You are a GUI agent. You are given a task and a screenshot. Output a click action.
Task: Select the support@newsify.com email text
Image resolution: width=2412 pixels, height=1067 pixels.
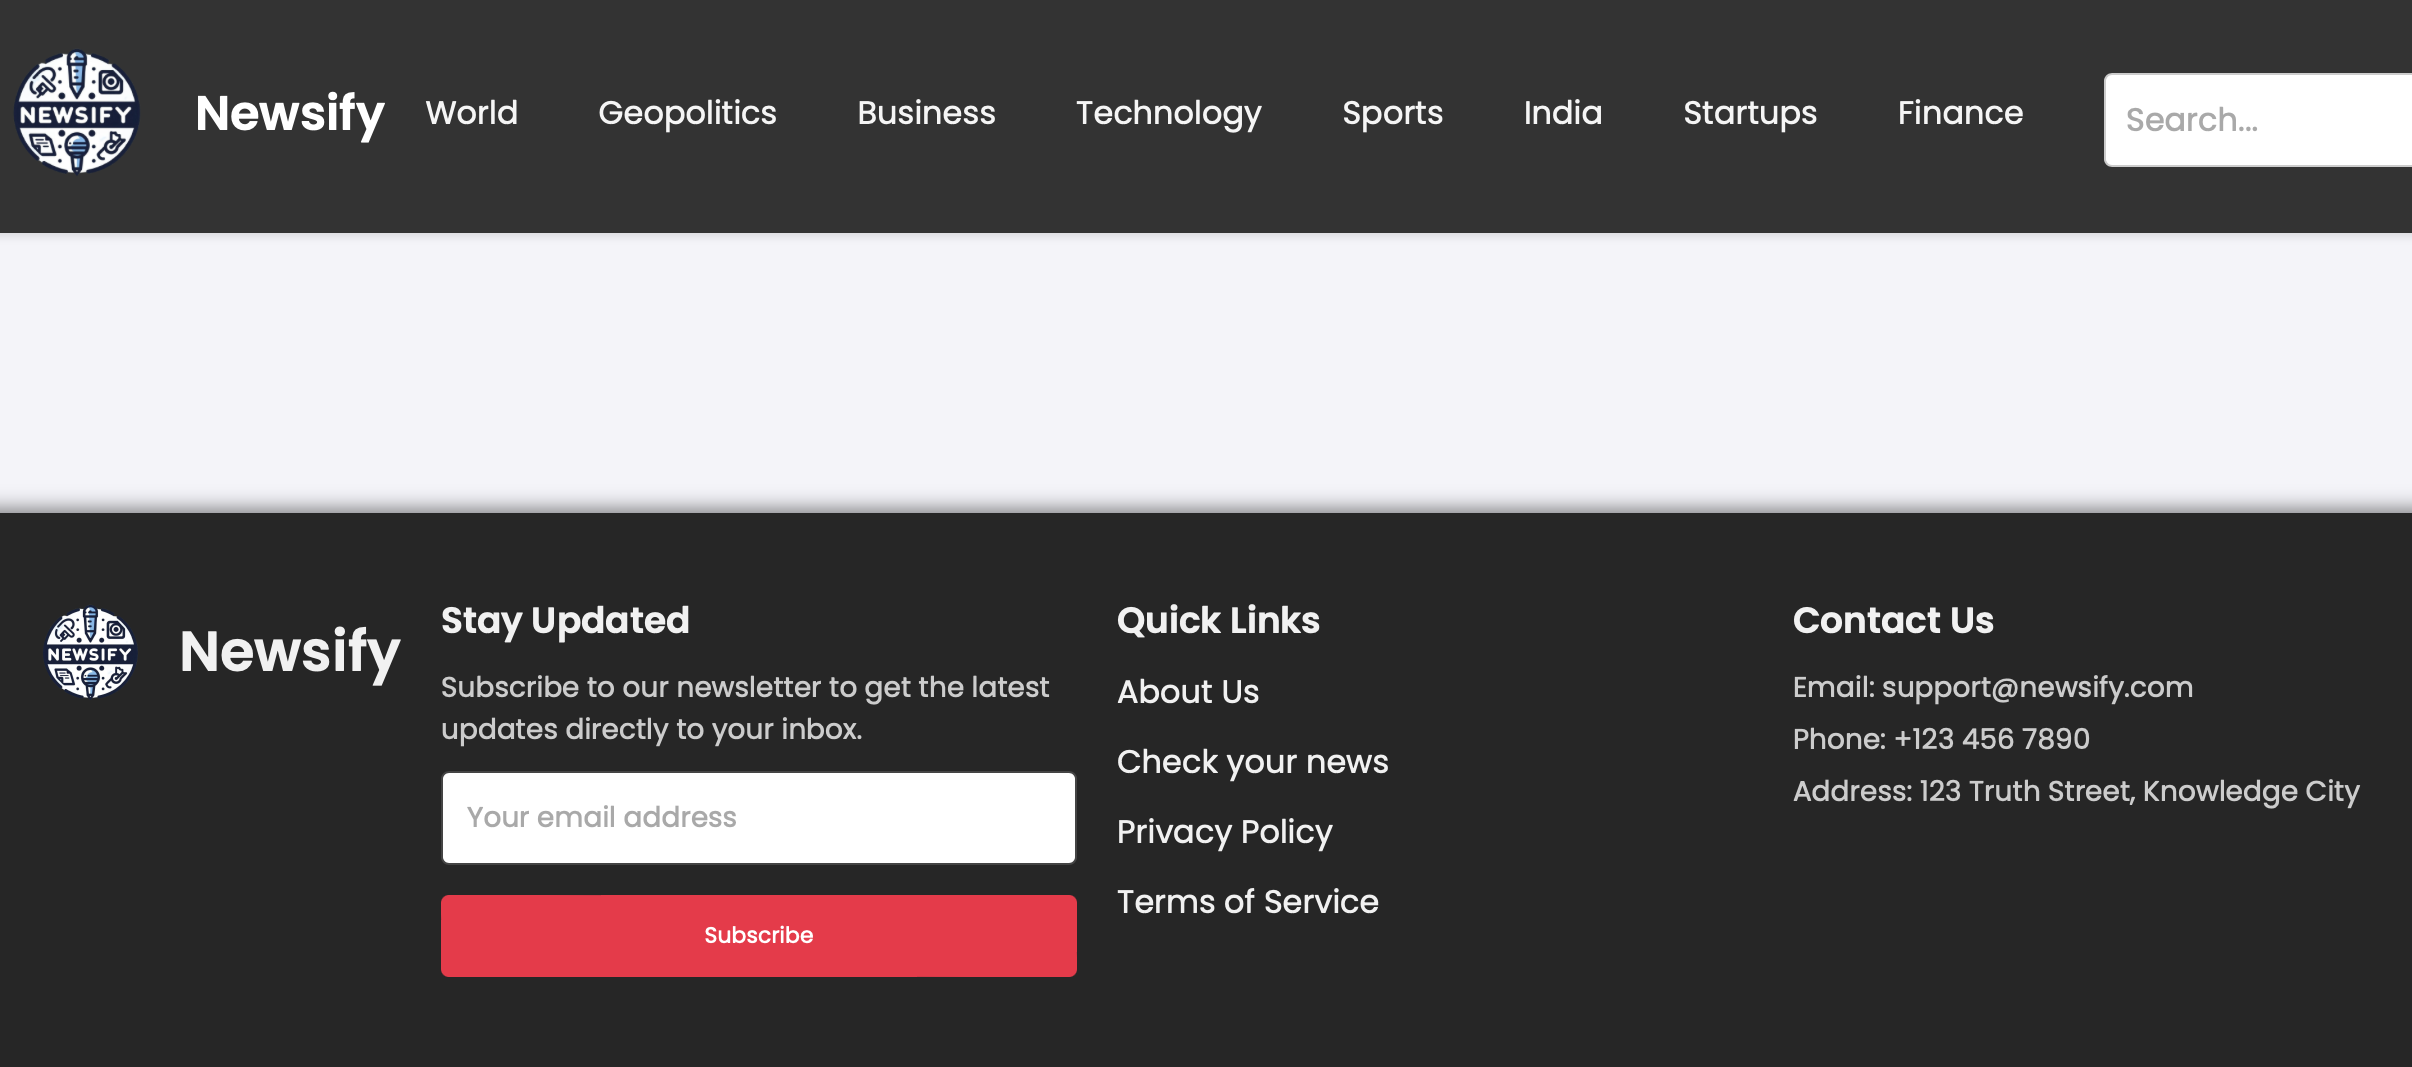(2037, 687)
